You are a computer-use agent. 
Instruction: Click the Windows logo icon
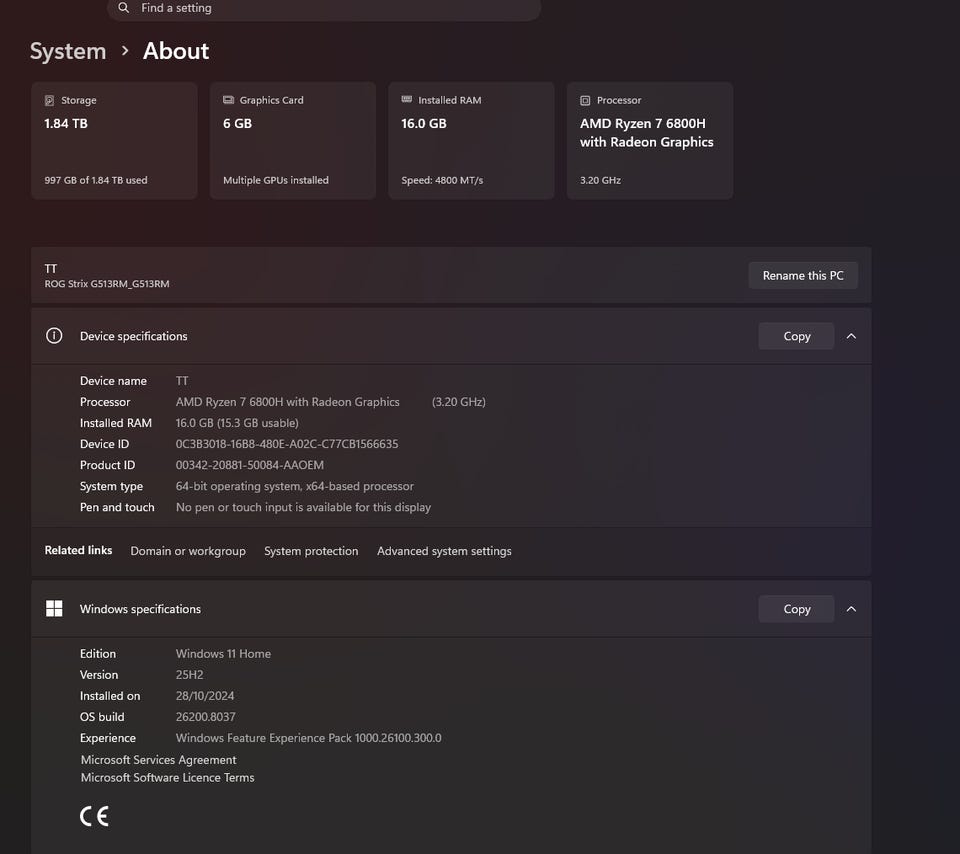click(x=54, y=609)
